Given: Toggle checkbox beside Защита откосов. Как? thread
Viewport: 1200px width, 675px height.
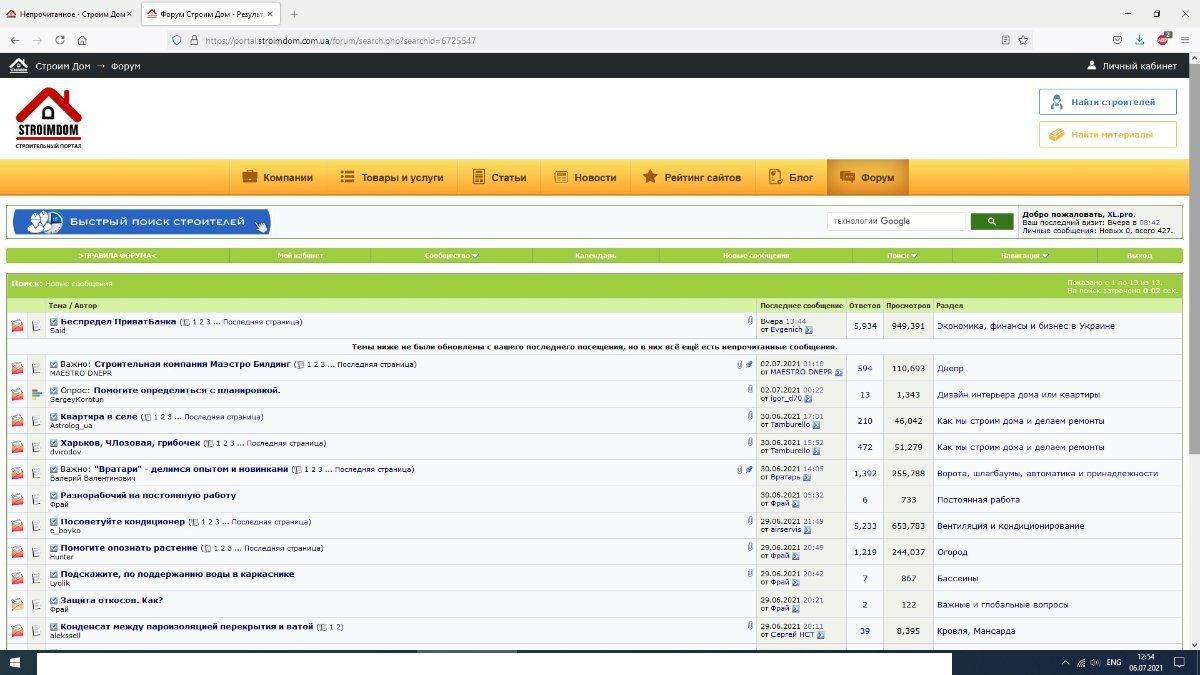Looking at the screenshot, I should point(54,600).
